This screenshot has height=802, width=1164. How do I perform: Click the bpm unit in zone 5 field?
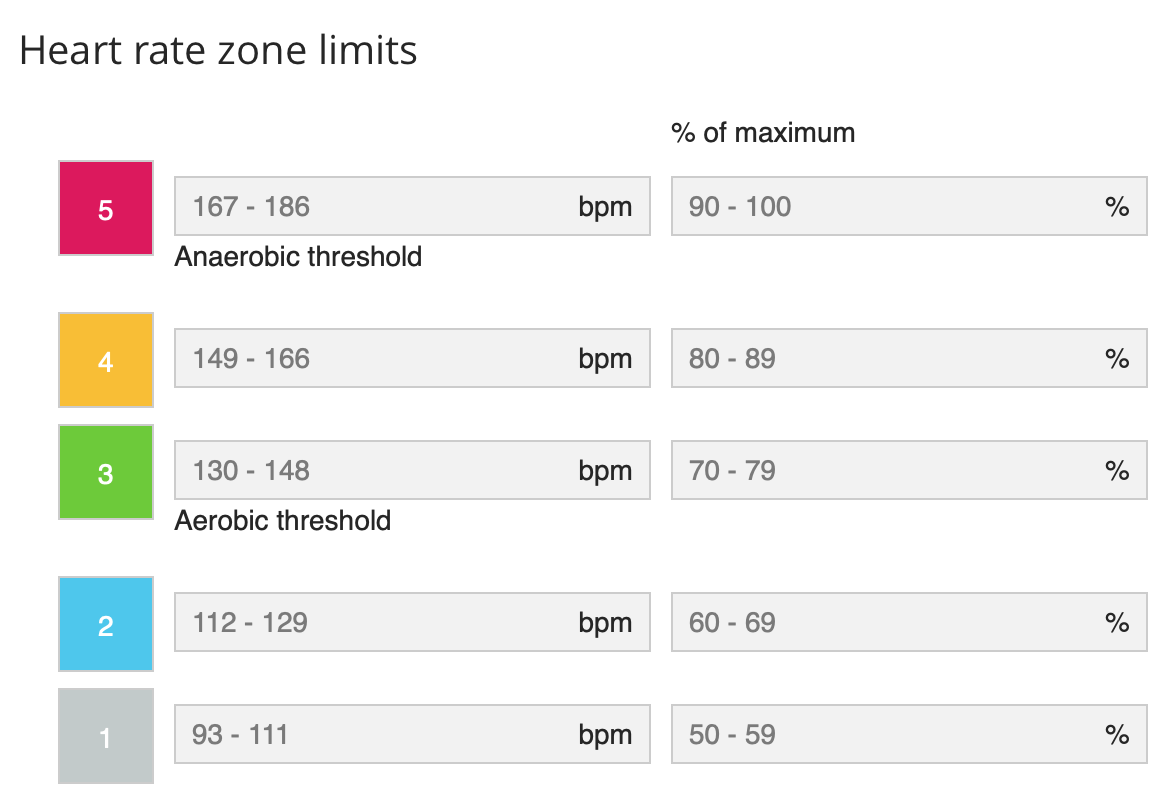(605, 207)
